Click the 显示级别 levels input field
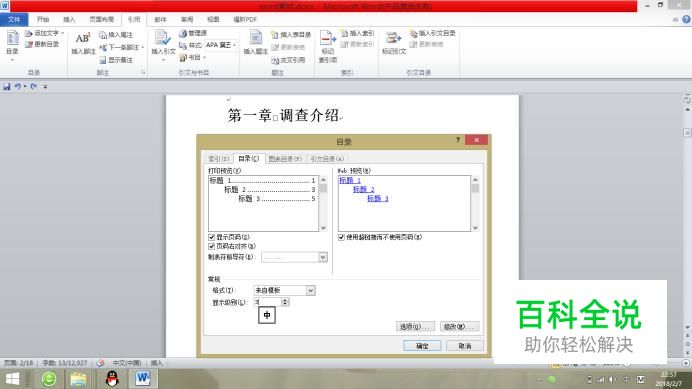692x389 pixels. coord(267,302)
